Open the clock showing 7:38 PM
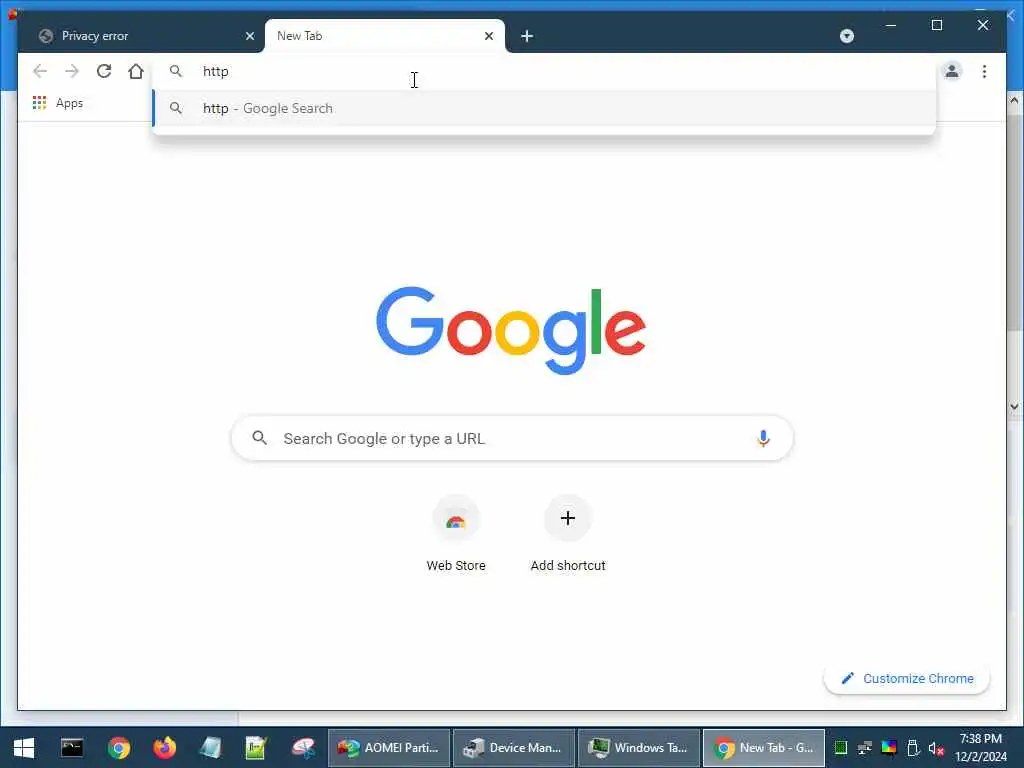Image resolution: width=1024 pixels, height=768 pixels. (x=981, y=748)
